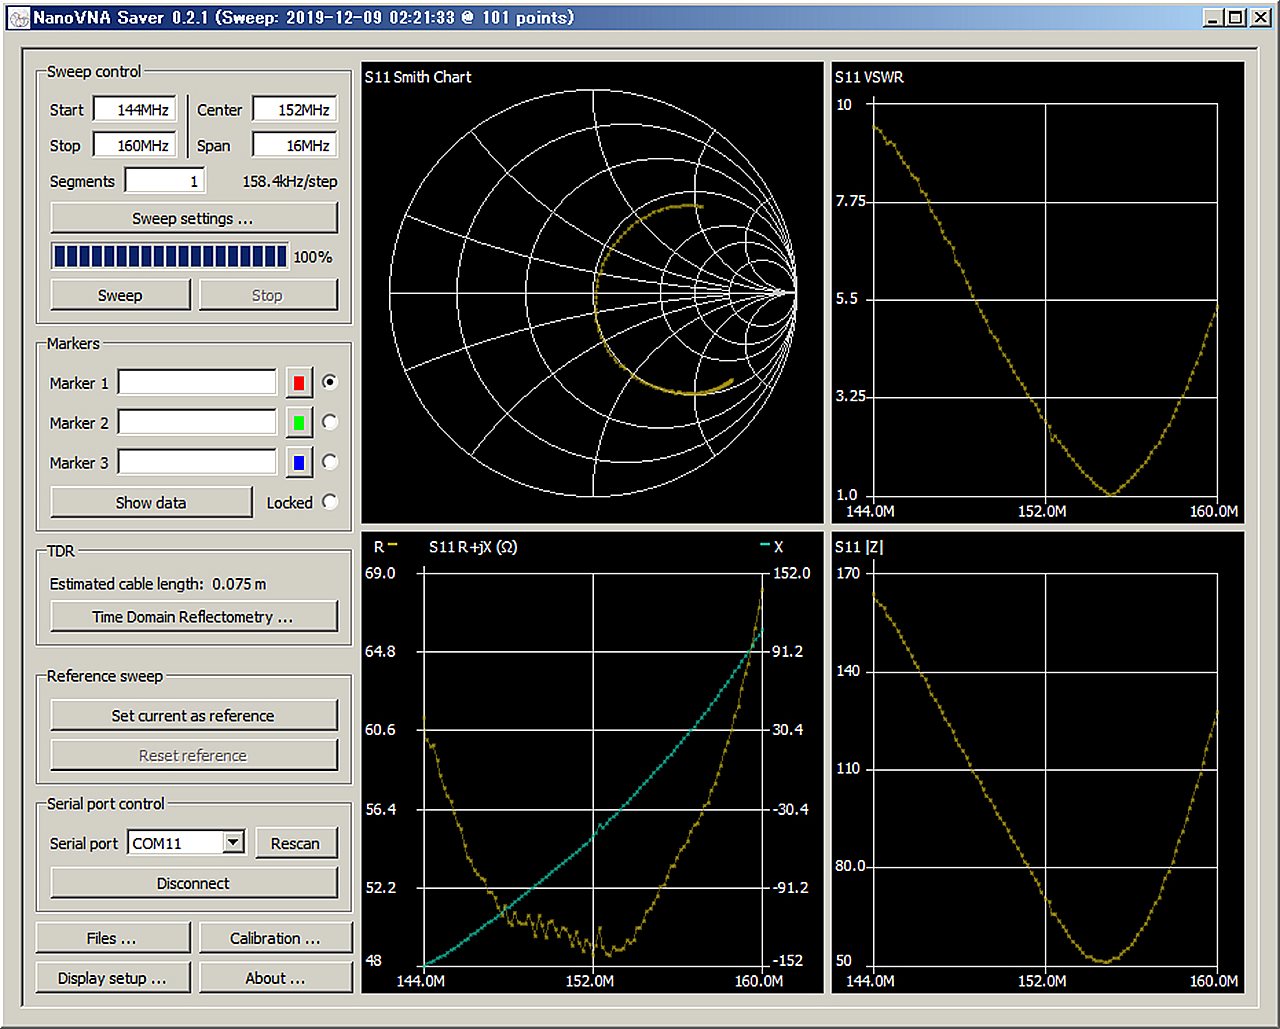Click the 64.8 label on R axis

pos(380,651)
